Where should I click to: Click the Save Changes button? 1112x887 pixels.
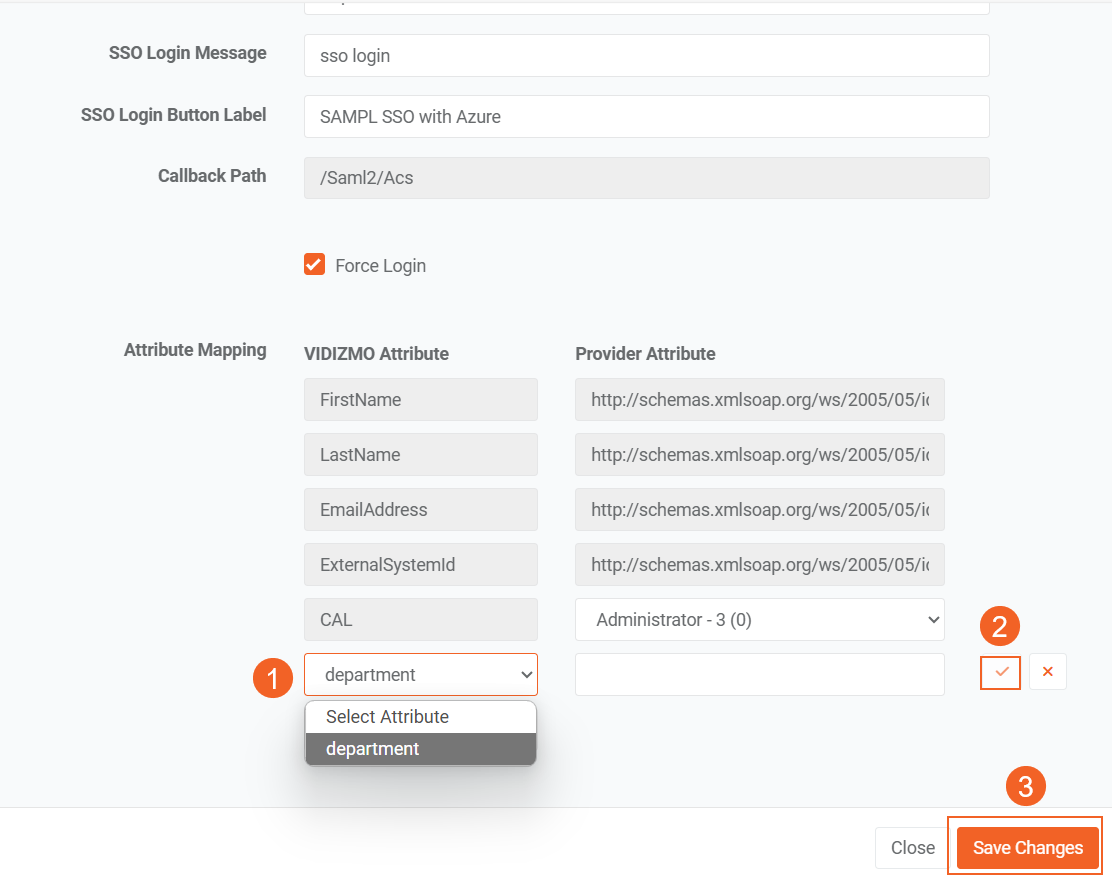(x=1027, y=848)
